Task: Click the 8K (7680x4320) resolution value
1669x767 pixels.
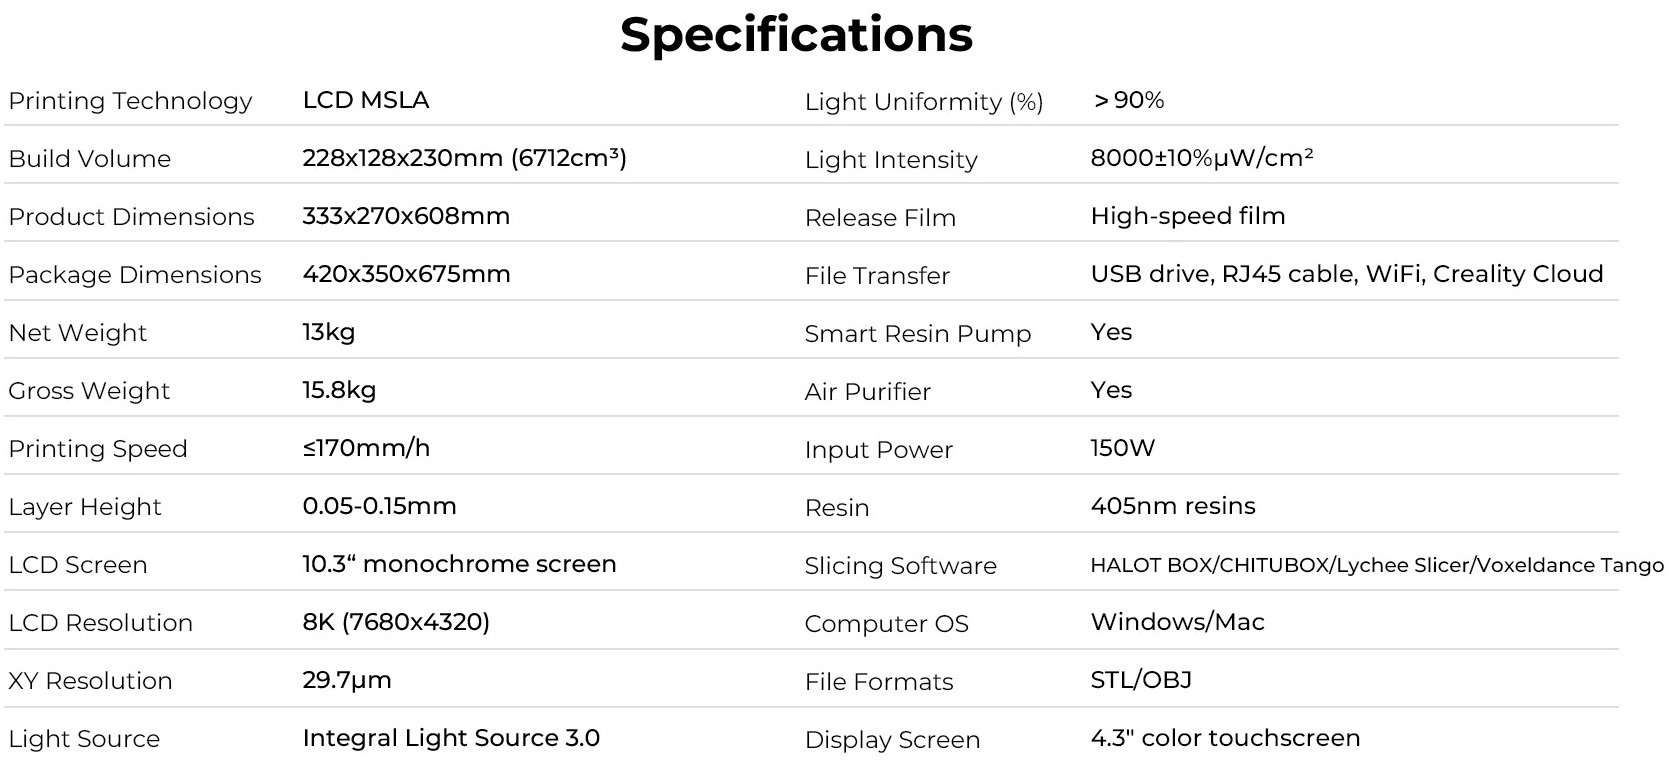Action: tap(396, 622)
